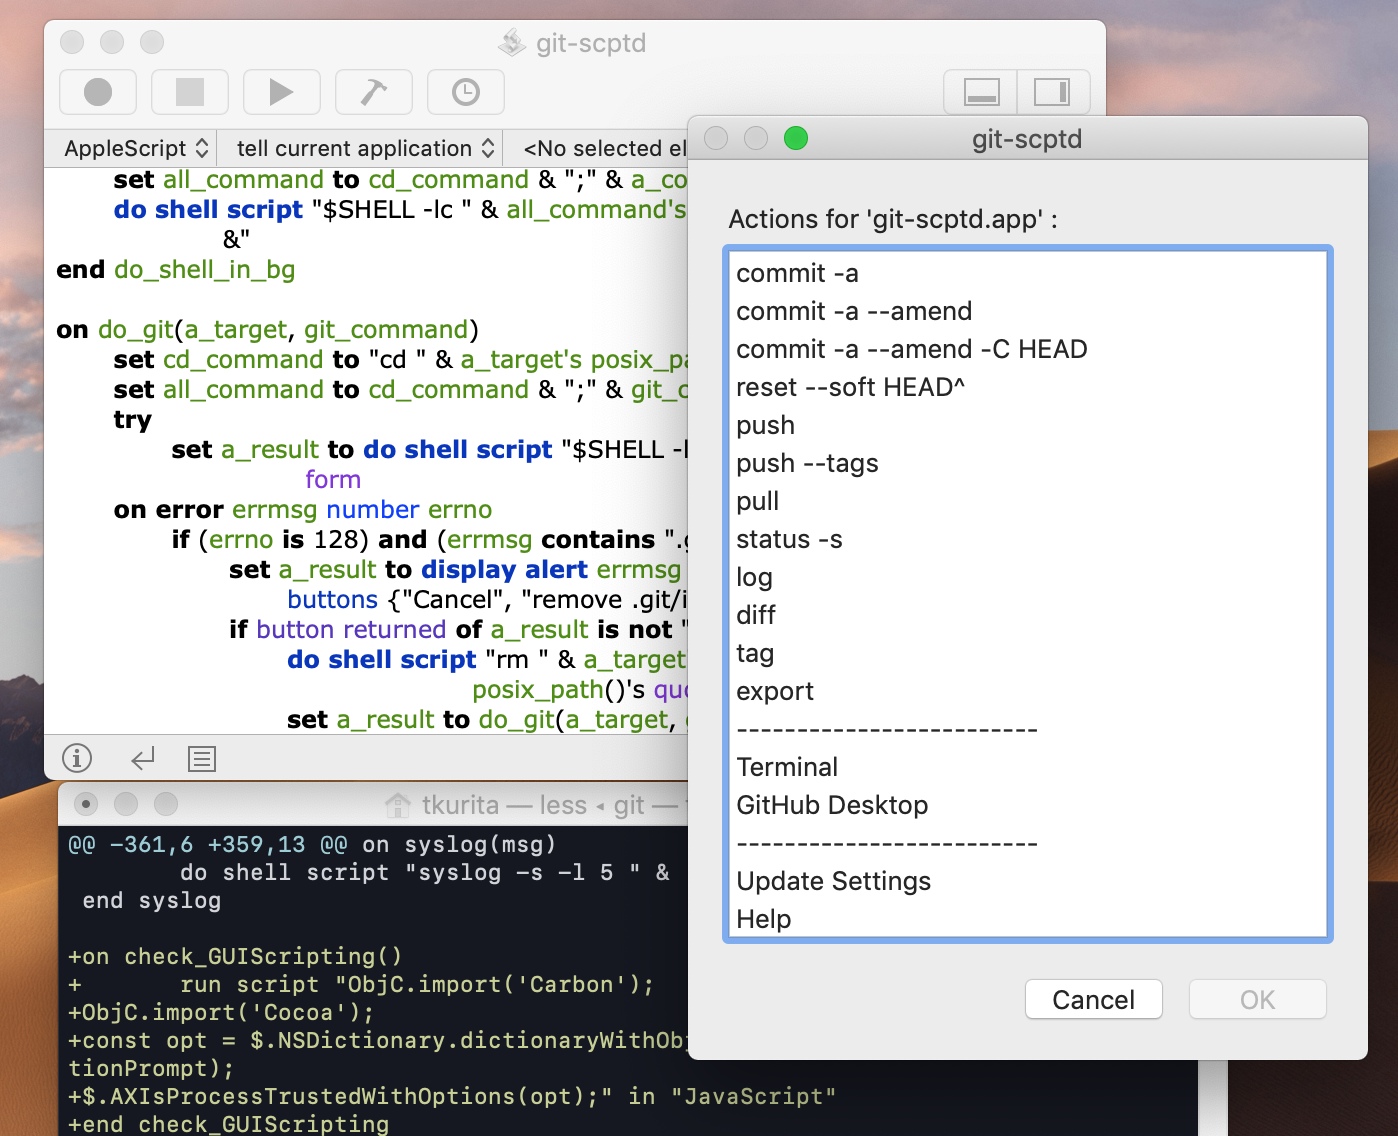Click the Record button in Script Editor
Screen dimensions: 1398x1136
coord(98,92)
